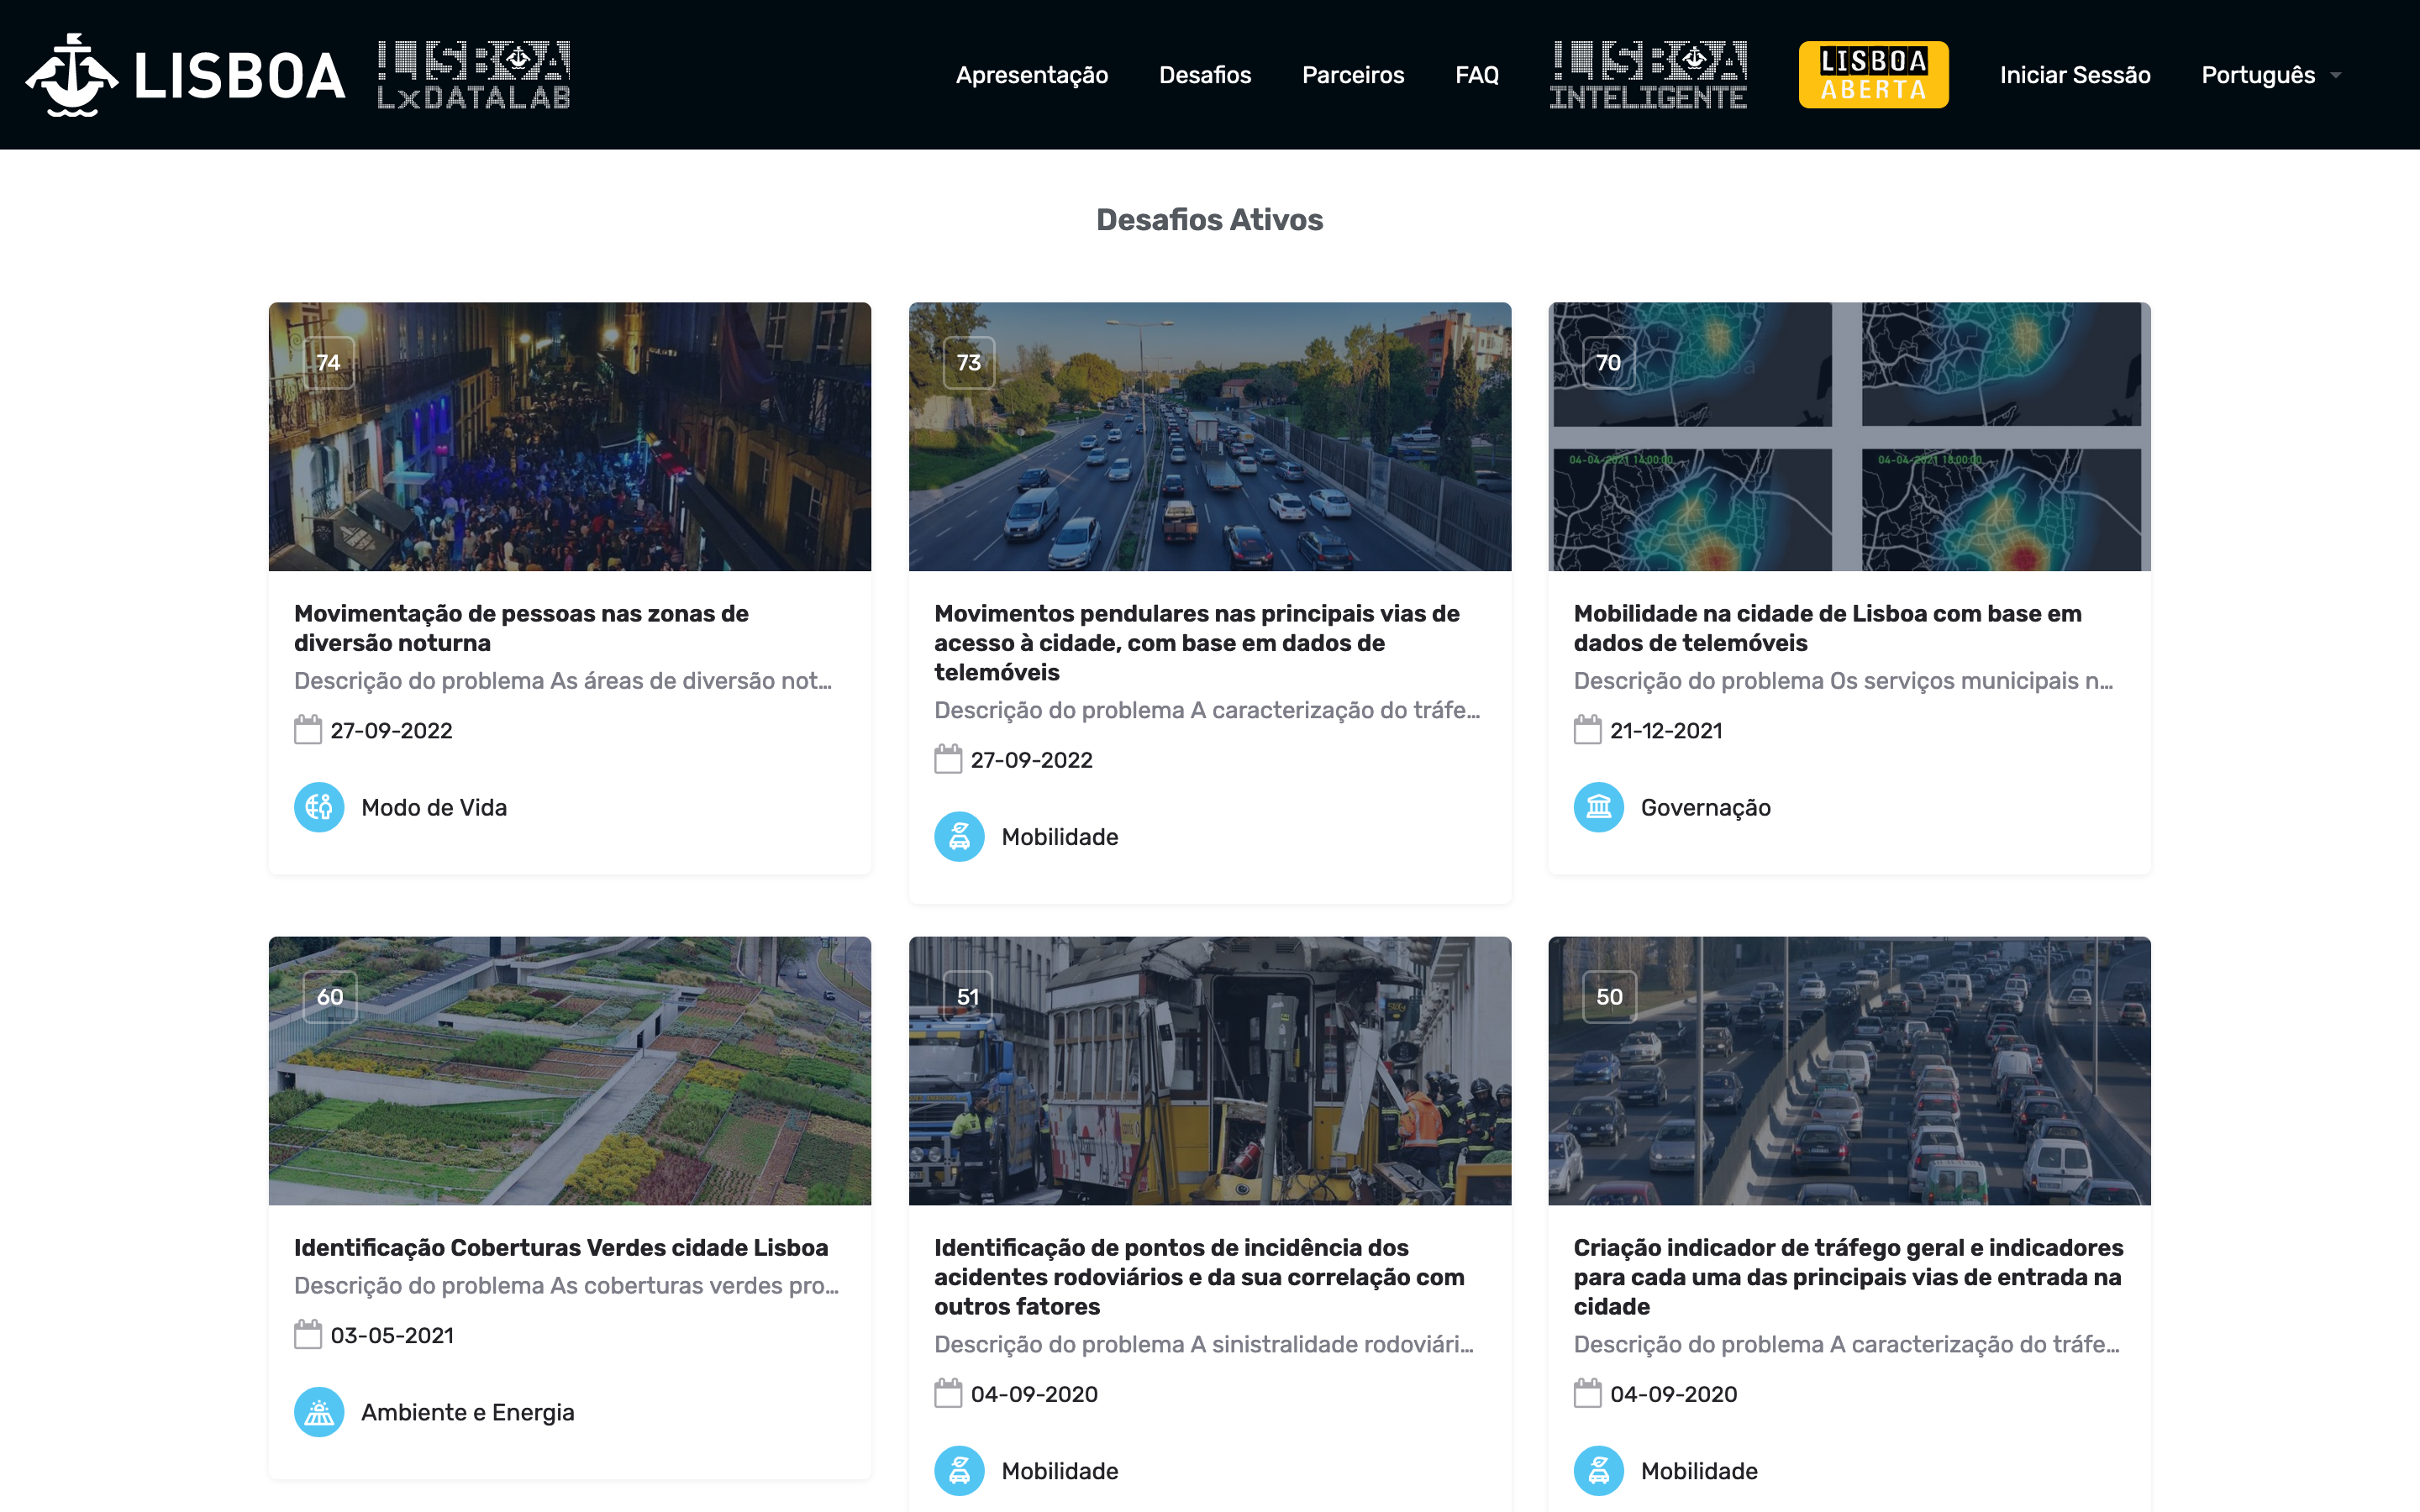The height and width of the screenshot is (1512, 2420).
Task: Click the Lisboa ship logo in header
Action: 185,75
